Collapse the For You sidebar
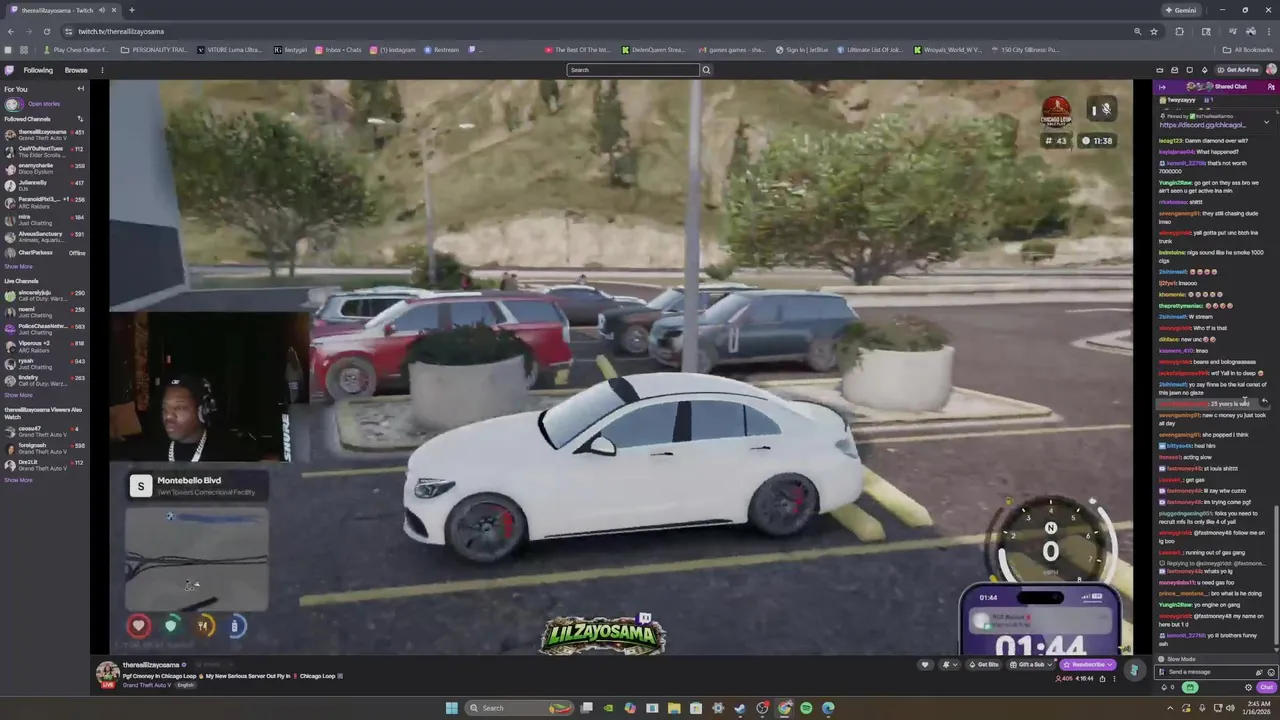This screenshot has width=1280, height=720. click(81, 89)
